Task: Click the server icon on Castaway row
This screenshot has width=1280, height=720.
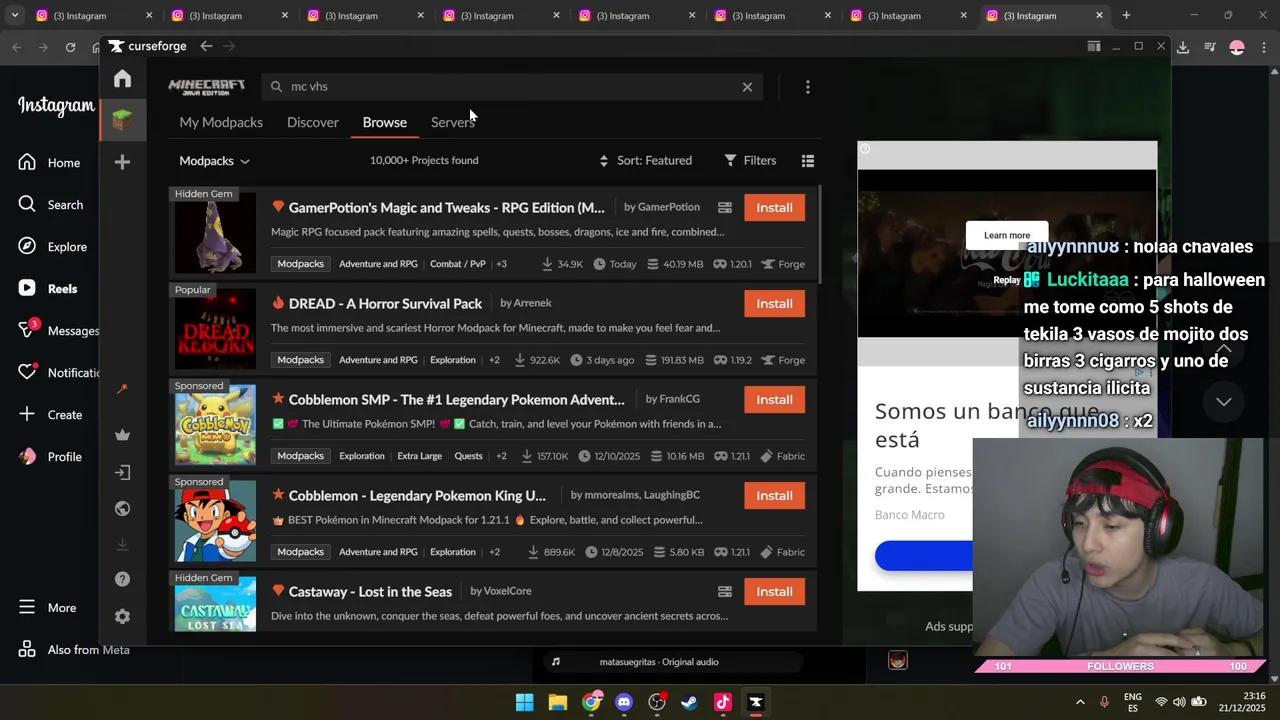Action: (x=725, y=592)
